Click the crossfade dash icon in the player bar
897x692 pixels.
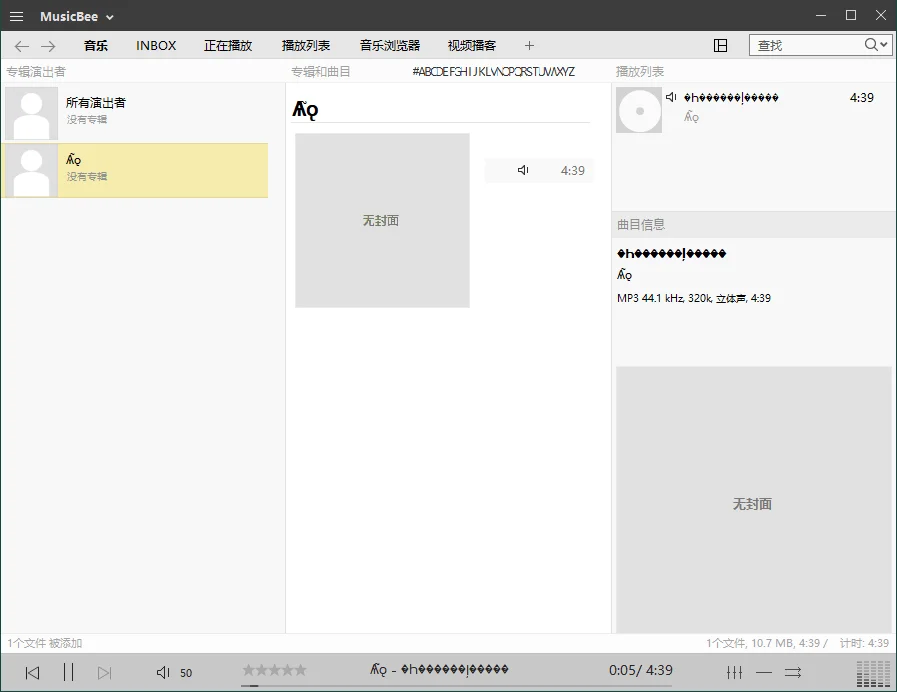[x=765, y=671]
